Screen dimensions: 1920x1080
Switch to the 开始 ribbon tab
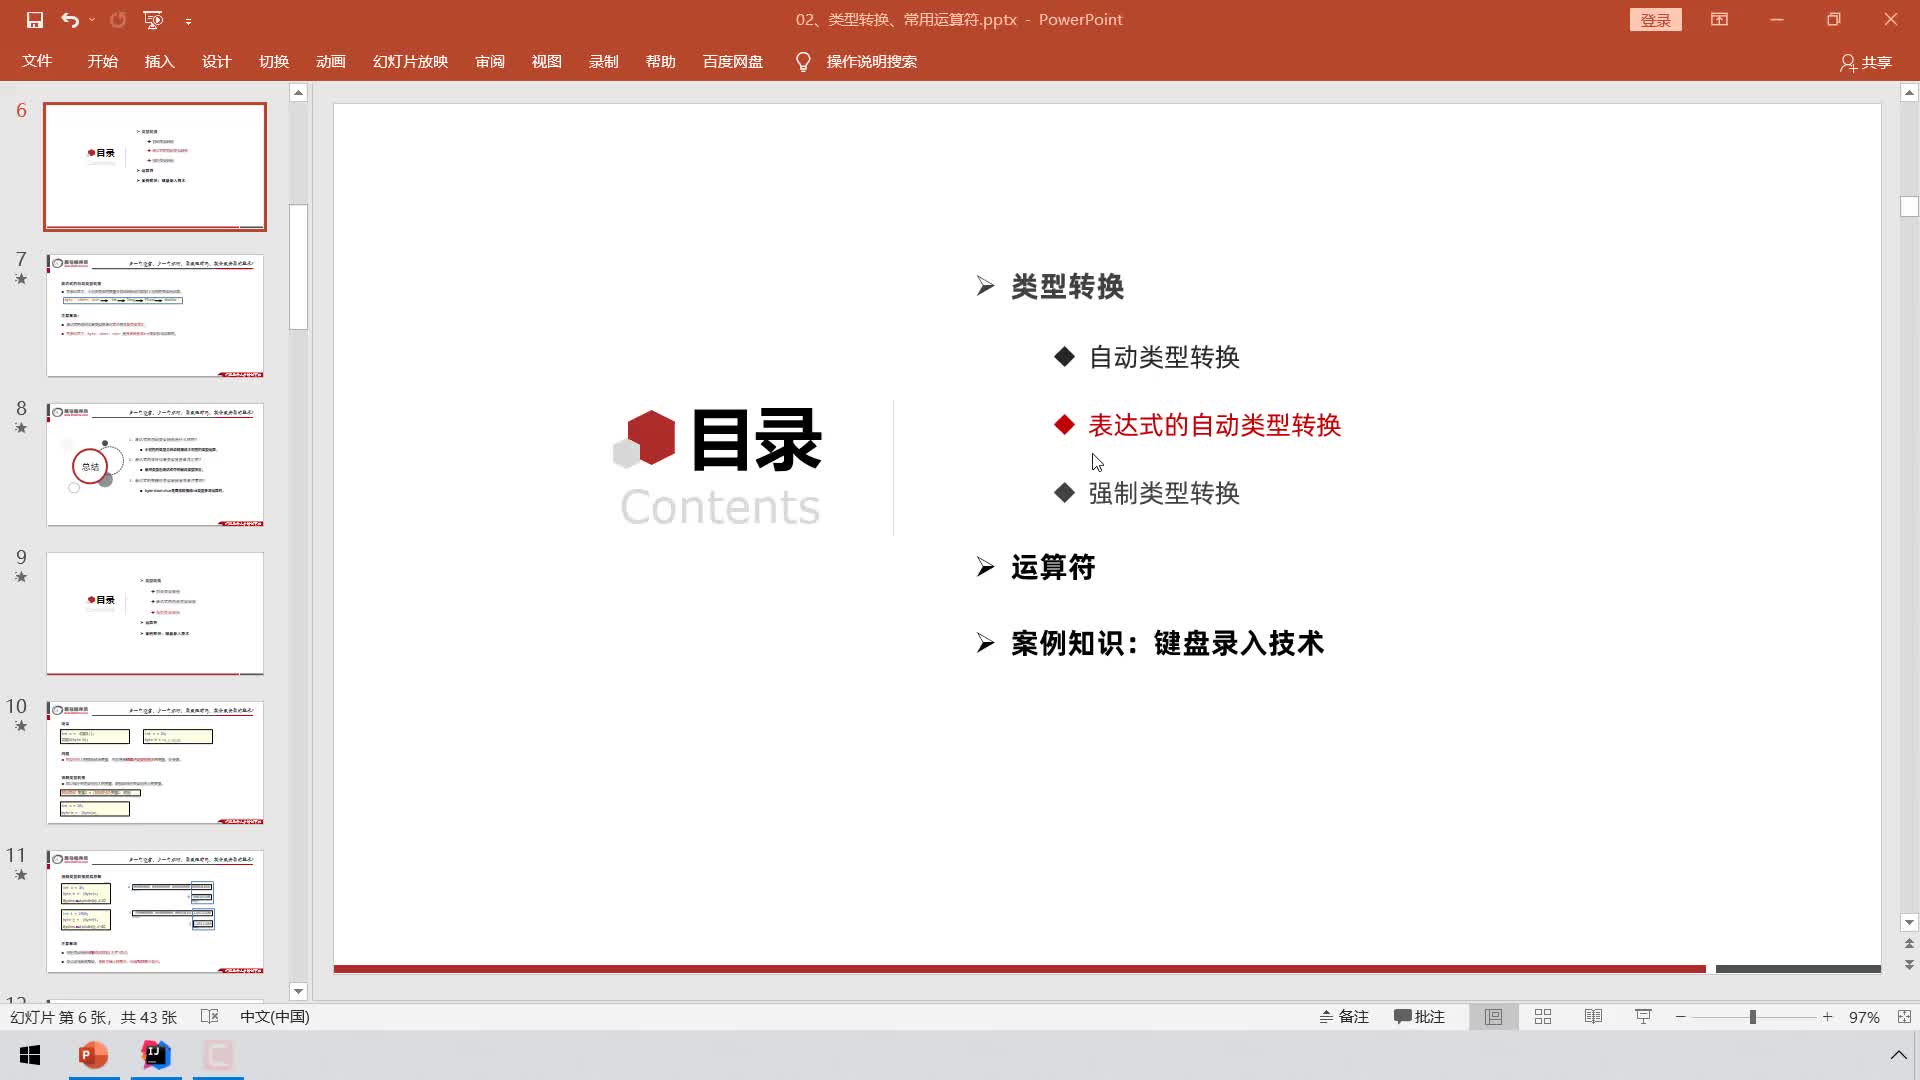102,61
